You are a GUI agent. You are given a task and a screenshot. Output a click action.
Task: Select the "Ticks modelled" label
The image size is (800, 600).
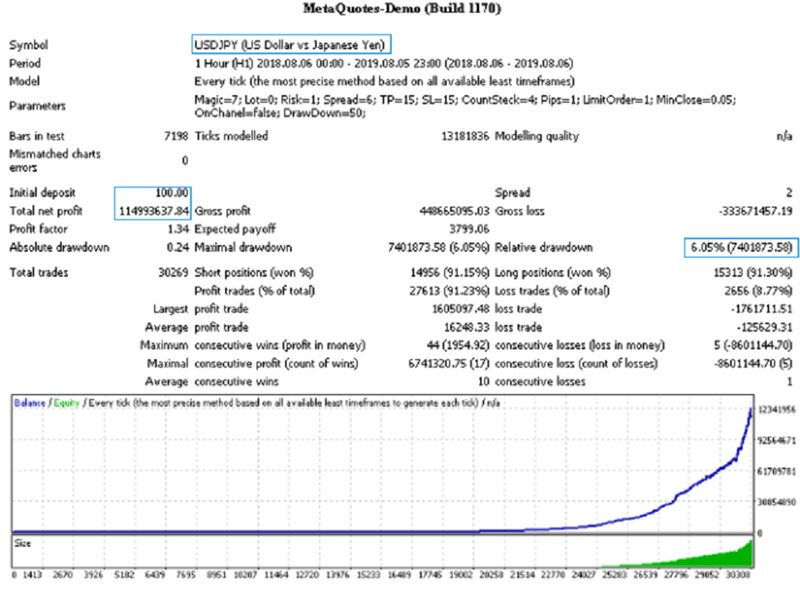231,136
